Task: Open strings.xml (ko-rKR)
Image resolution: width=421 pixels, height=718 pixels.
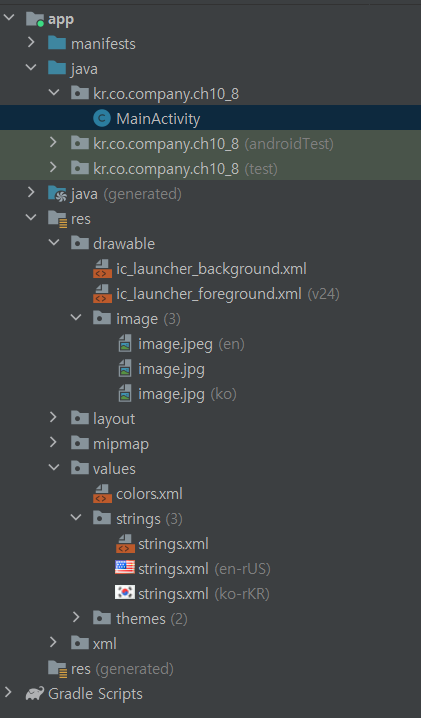Action: pos(204,593)
